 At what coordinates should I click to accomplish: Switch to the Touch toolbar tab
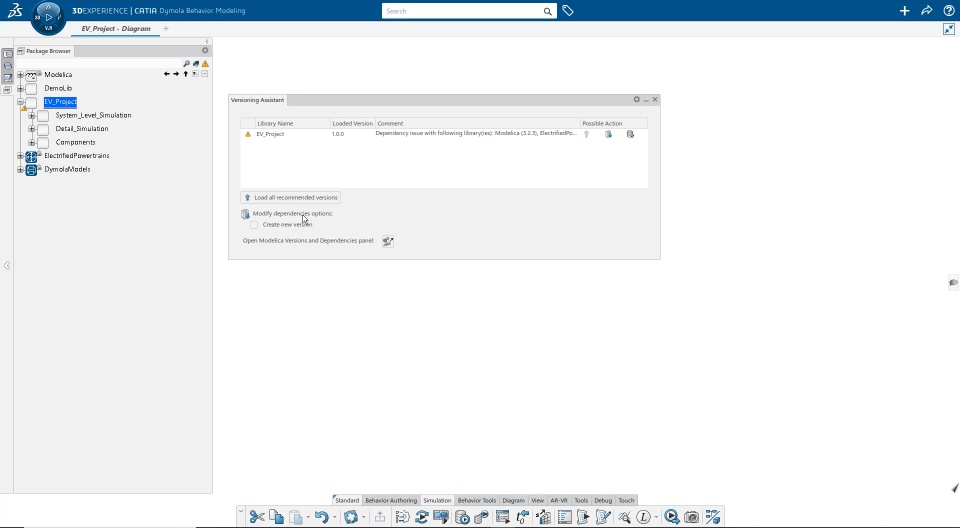point(626,500)
